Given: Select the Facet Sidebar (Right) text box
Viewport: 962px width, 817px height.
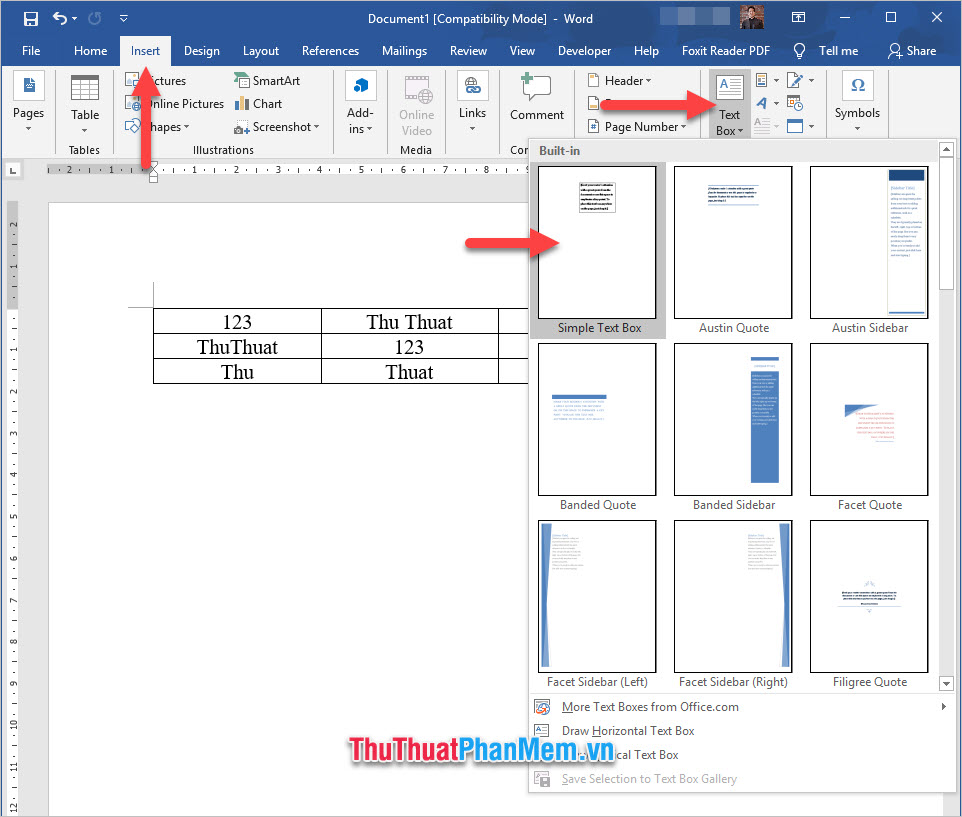Looking at the screenshot, I should [733, 604].
